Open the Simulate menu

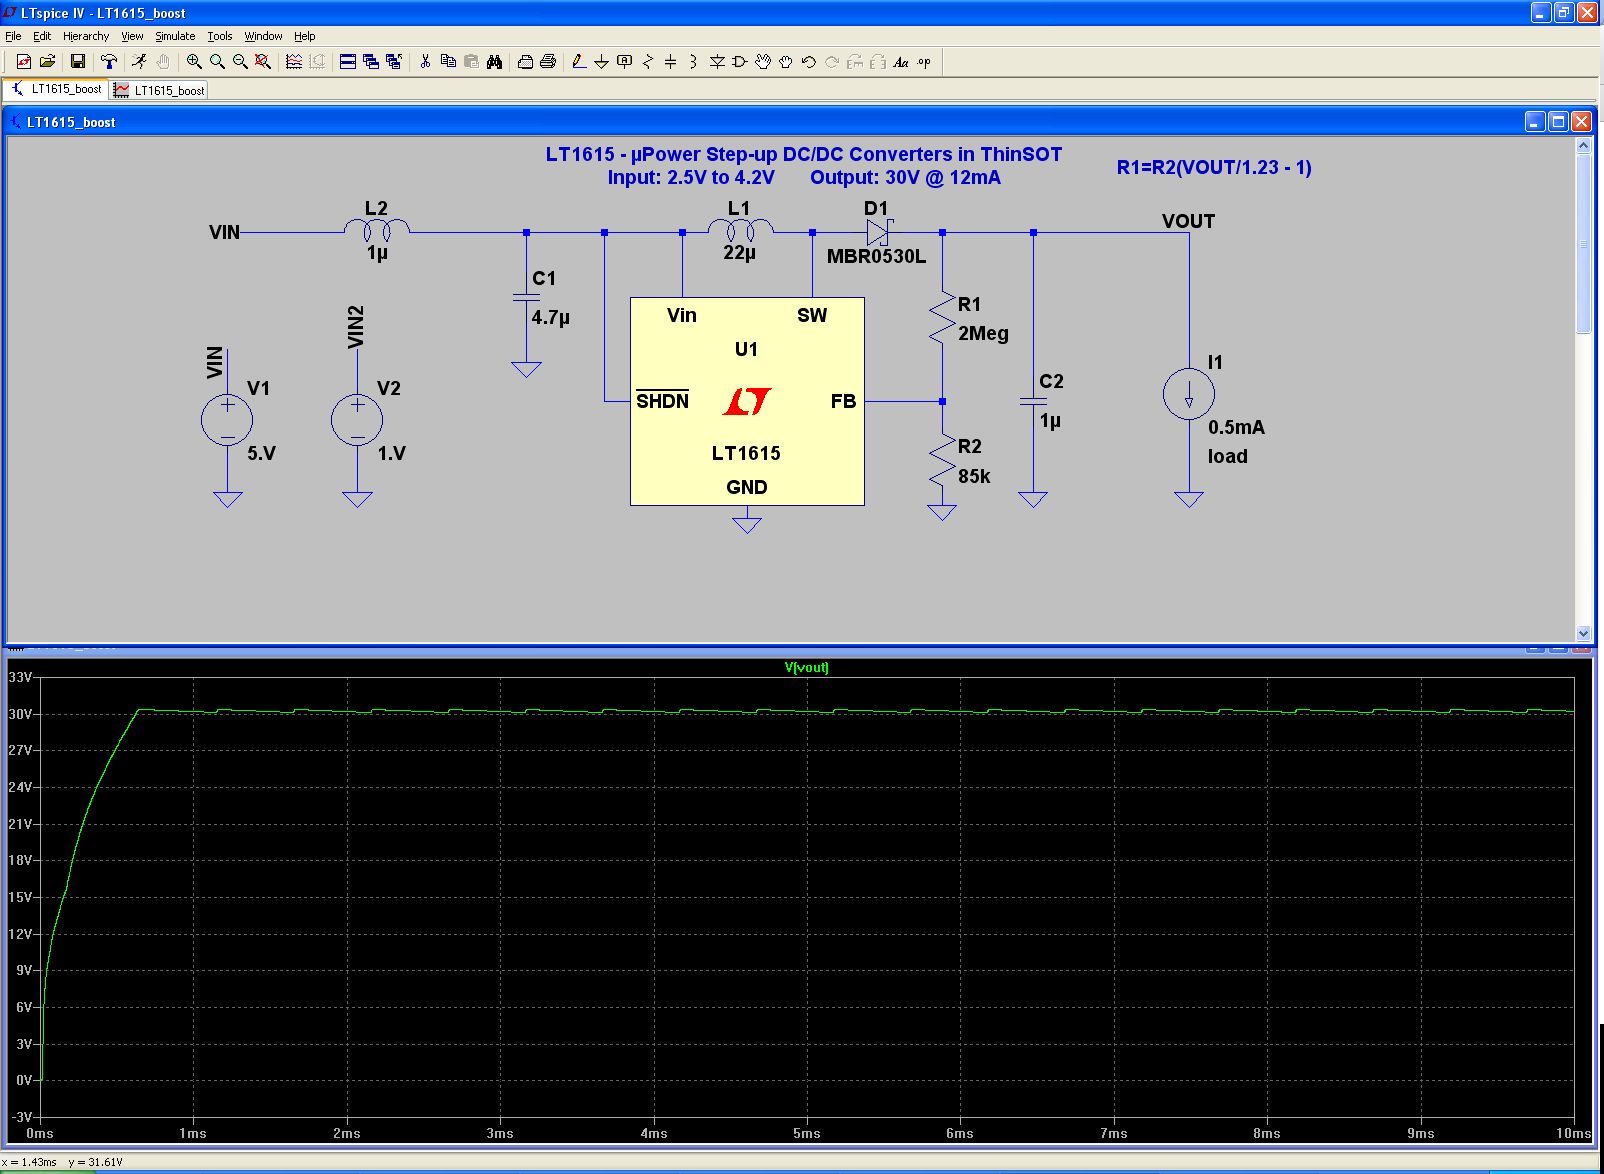click(175, 36)
